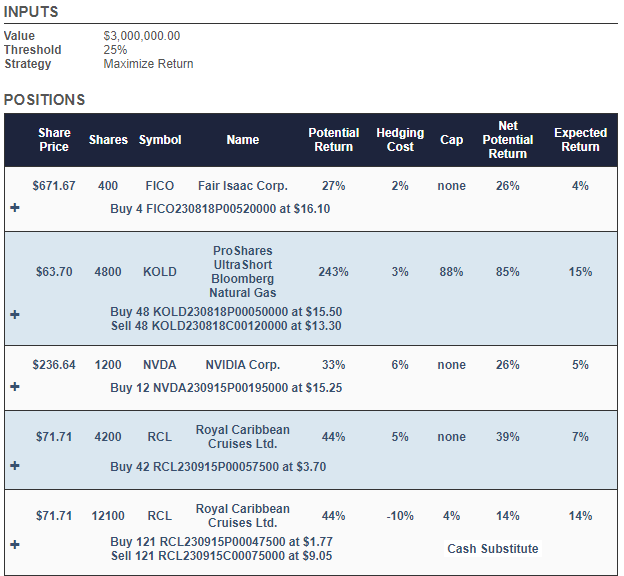Click the Buy 4 FICO230818P00520000 order line
This screenshot has height=576, width=624.
pos(220,209)
